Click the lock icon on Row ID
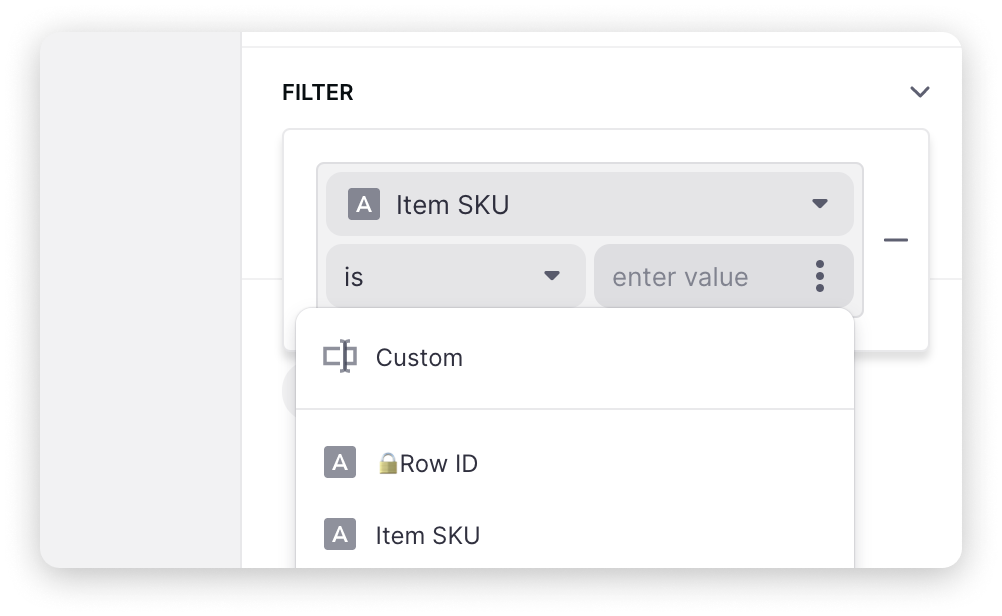1002x616 pixels. (388, 464)
